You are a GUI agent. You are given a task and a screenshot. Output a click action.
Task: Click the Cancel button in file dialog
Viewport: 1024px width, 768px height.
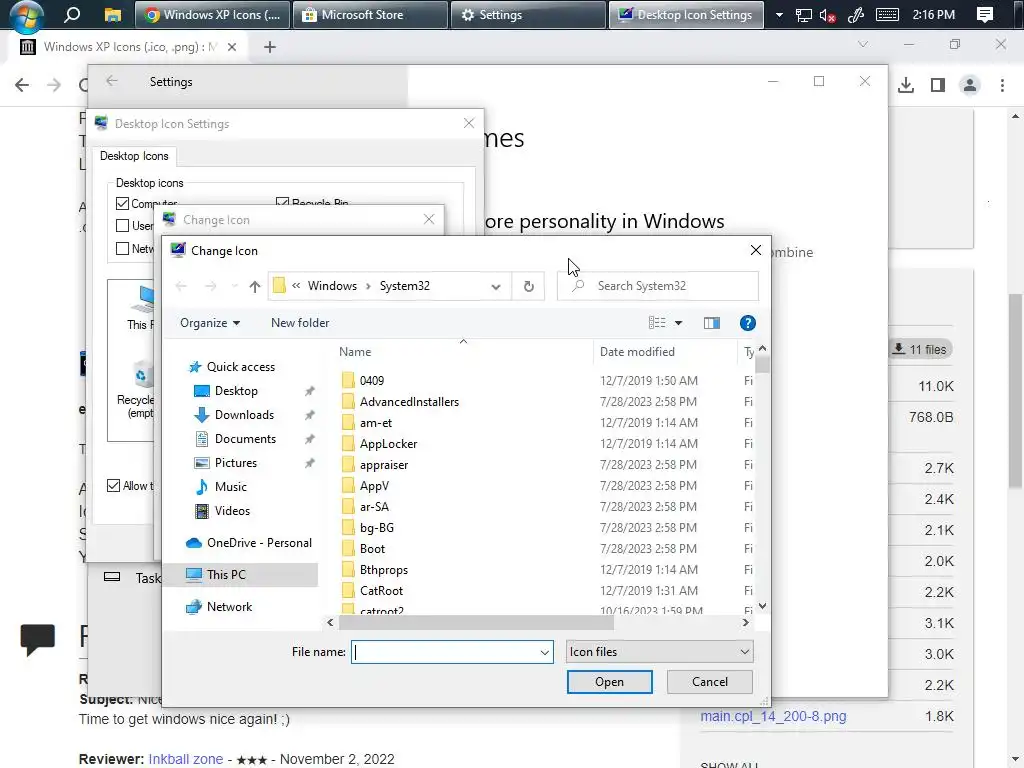pos(710,682)
